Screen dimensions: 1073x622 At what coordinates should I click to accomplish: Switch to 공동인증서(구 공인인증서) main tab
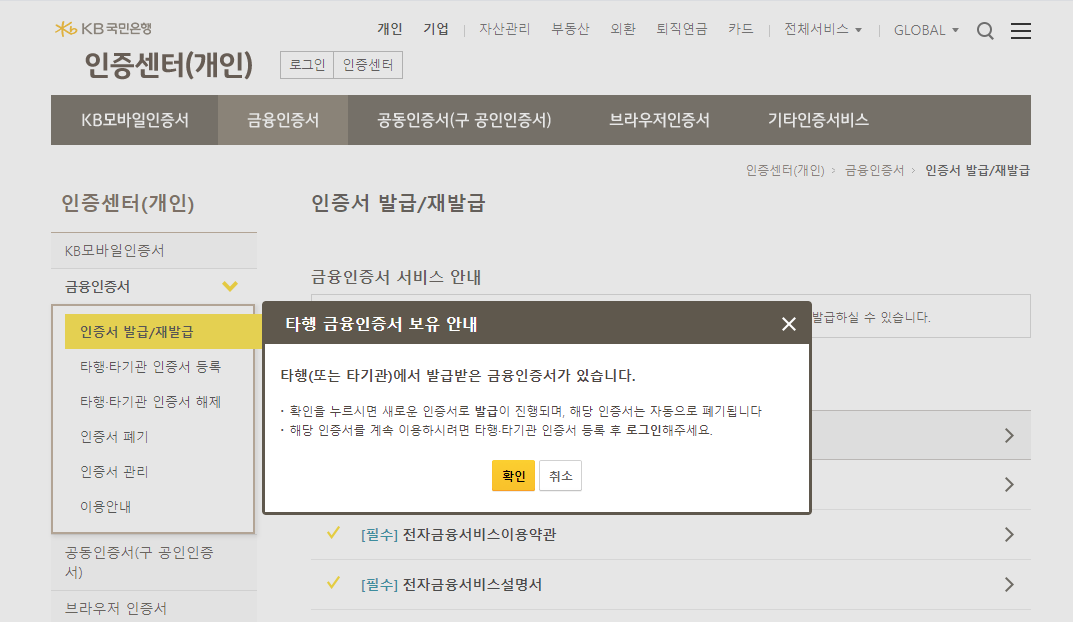click(x=464, y=120)
